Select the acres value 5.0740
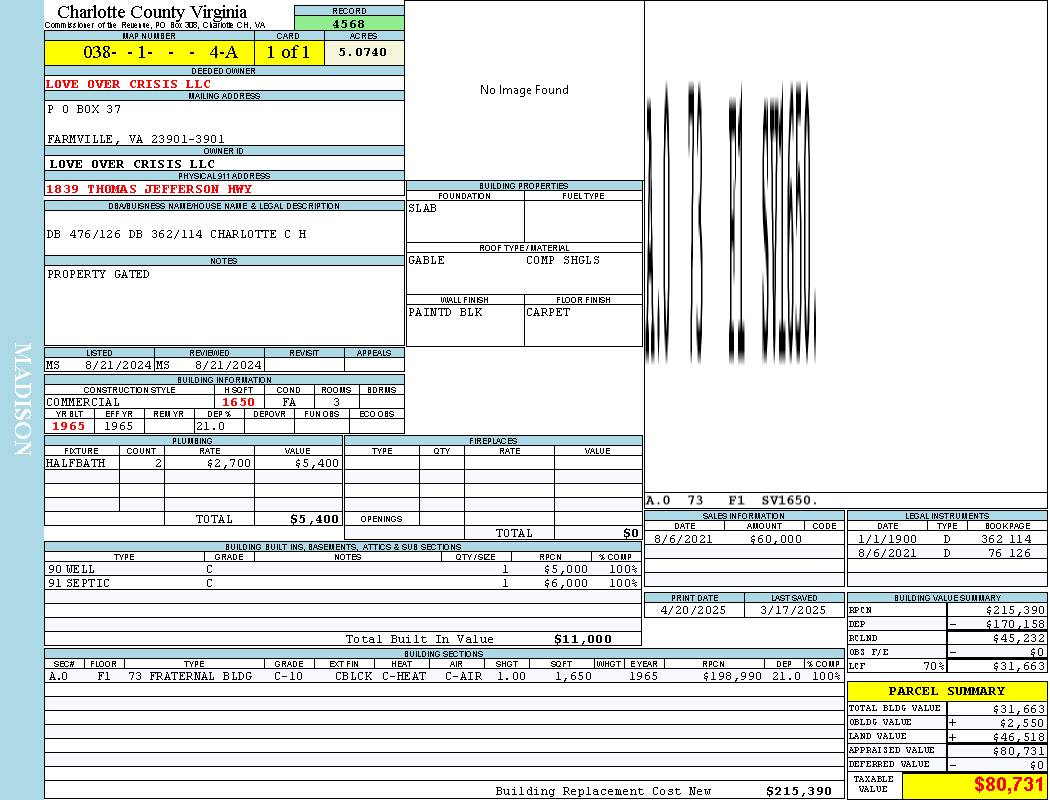 pyautogui.click(x=362, y=52)
